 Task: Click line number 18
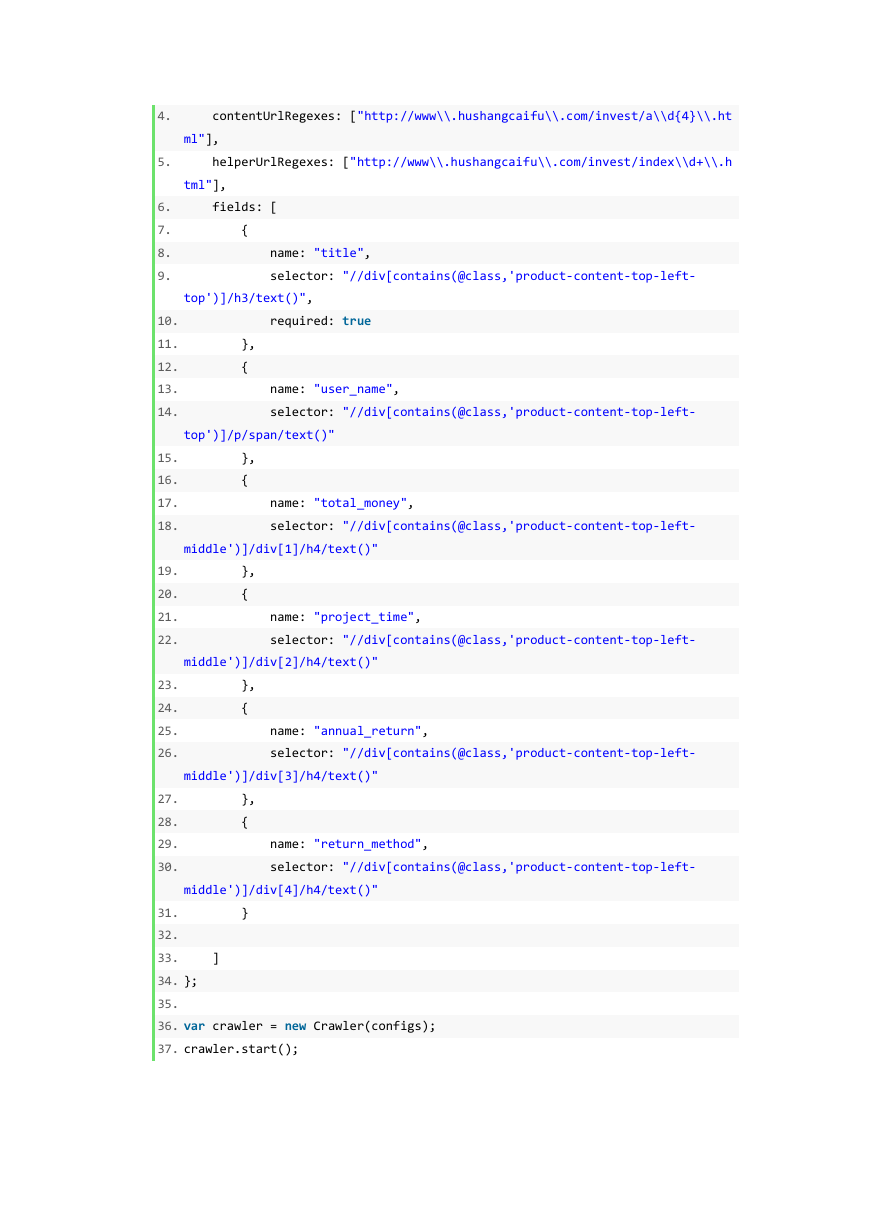pyautogui.click(x=167, y=526)
